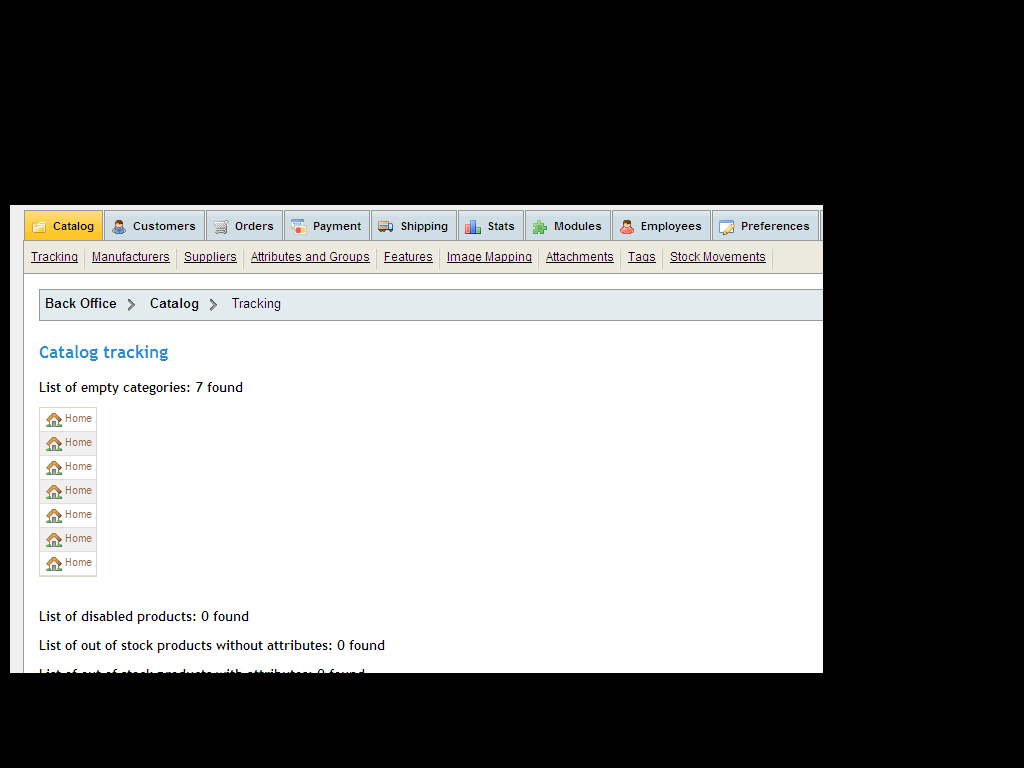Open the Modules tab

pyautogui.click(x=568, y=226)
